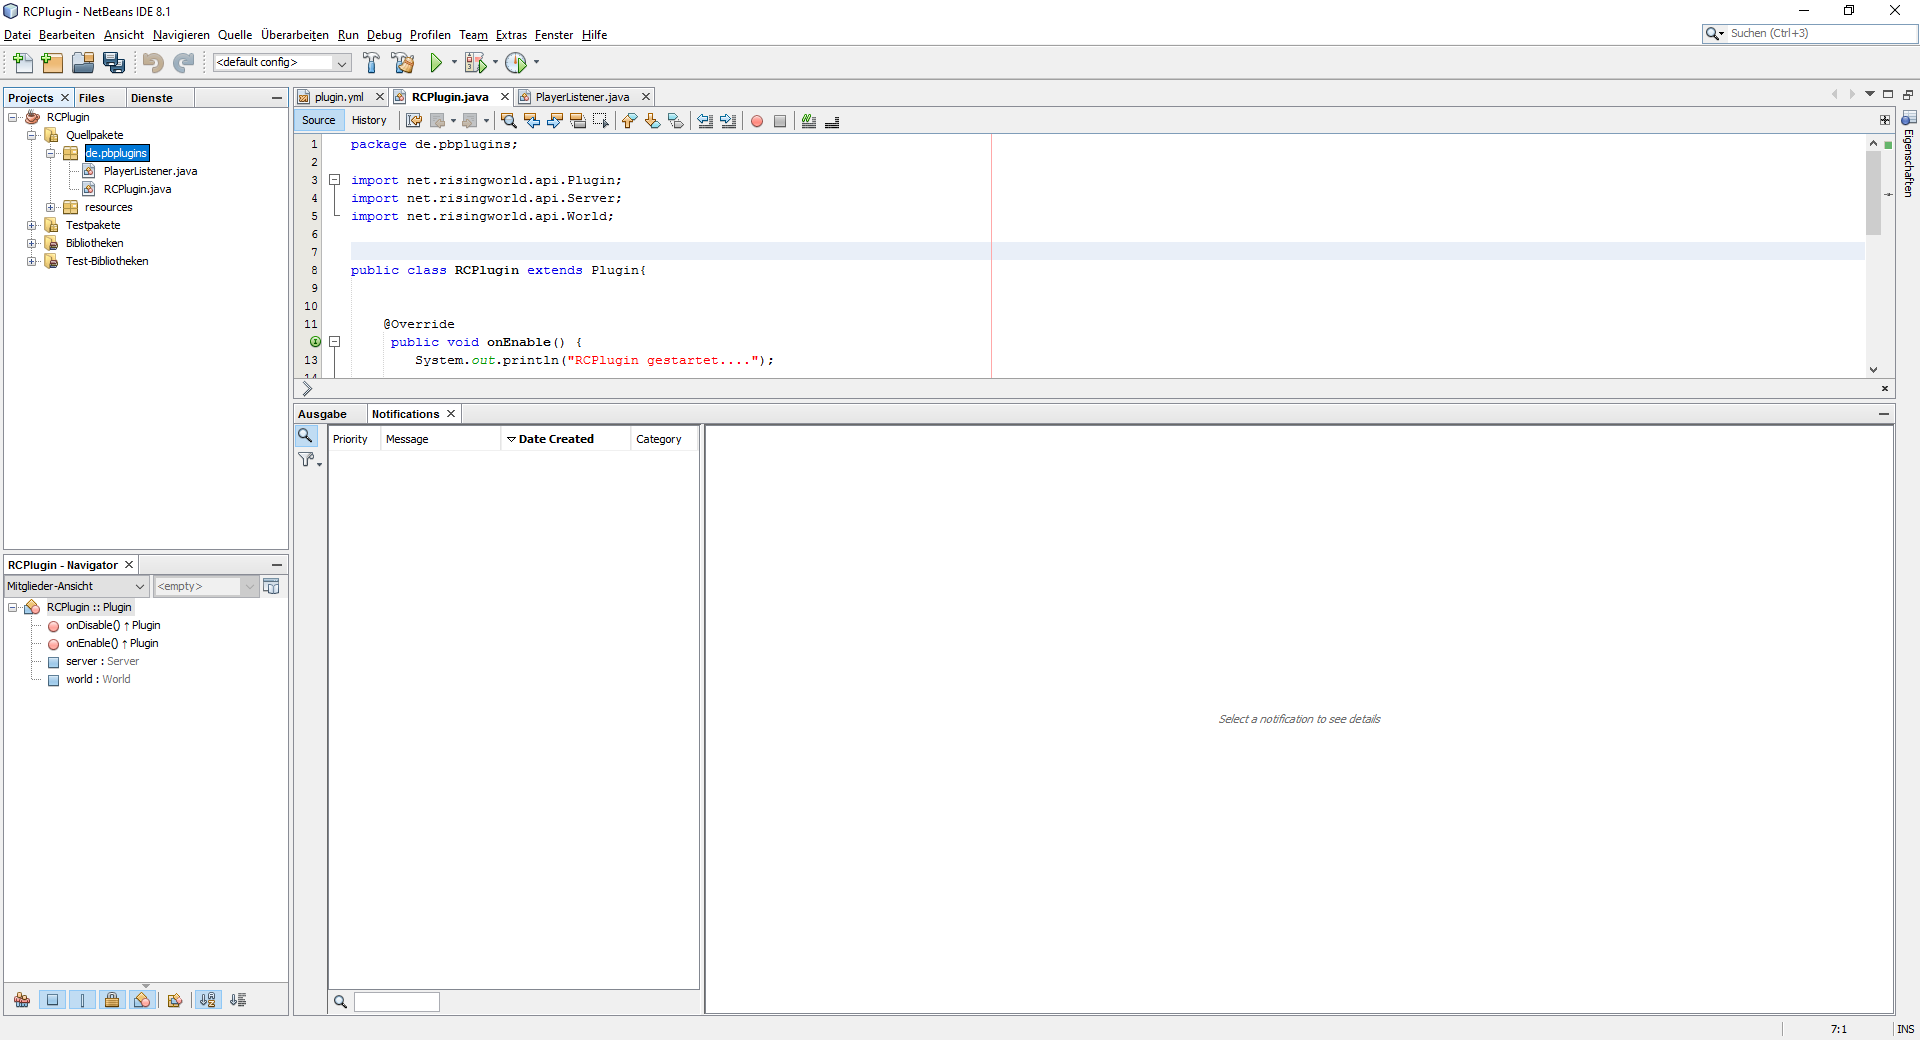Collapse the RCPlugin project node
This screenshot has height=1040, width=1920.
13,117
